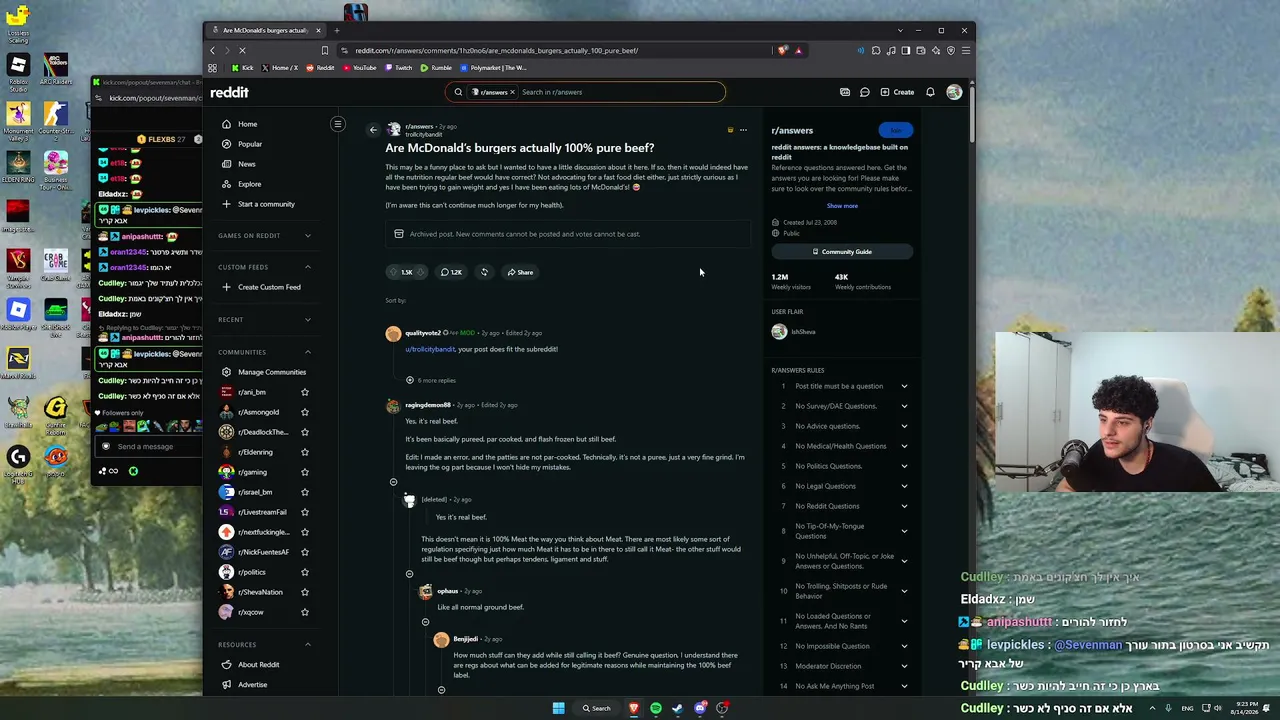Favorite the r/israel_bm community star
The image size is (1280, 720).
tap(305, 492)
